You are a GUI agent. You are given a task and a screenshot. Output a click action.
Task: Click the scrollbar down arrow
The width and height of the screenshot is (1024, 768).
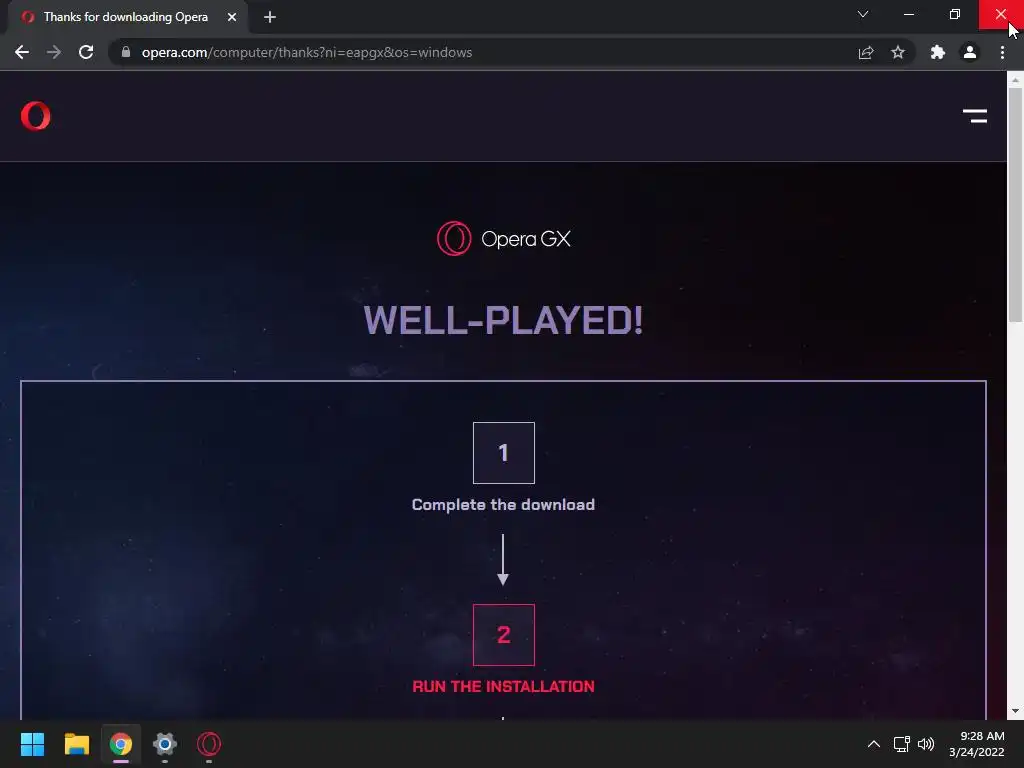1015,711
